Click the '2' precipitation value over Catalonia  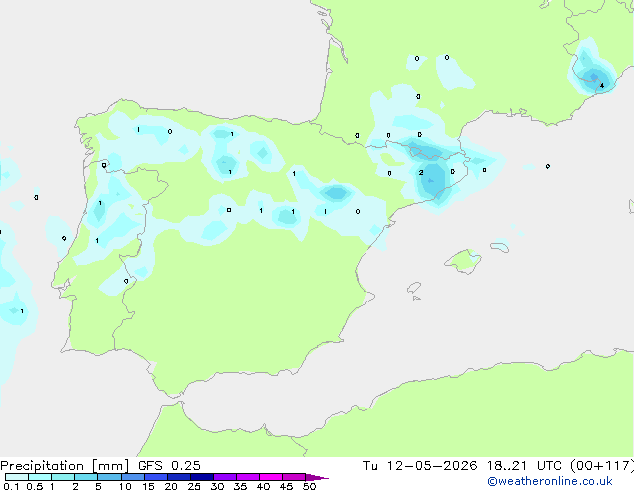421,173
